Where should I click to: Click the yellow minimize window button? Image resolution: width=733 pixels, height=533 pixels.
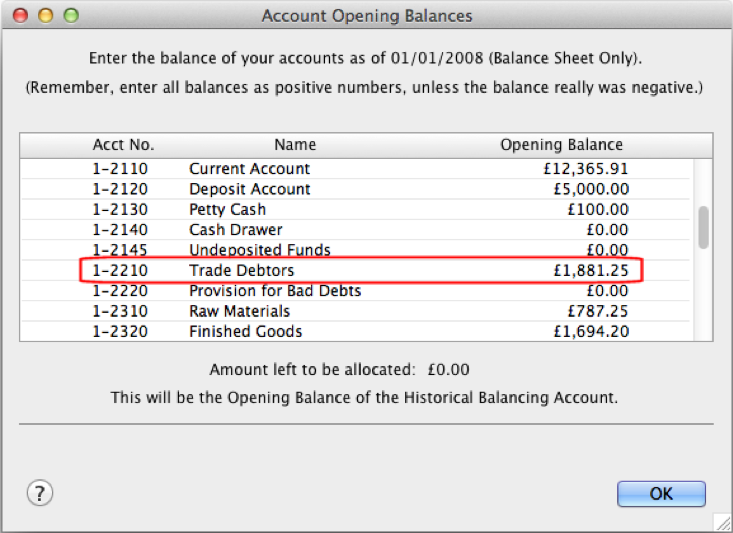click(46, 15)
